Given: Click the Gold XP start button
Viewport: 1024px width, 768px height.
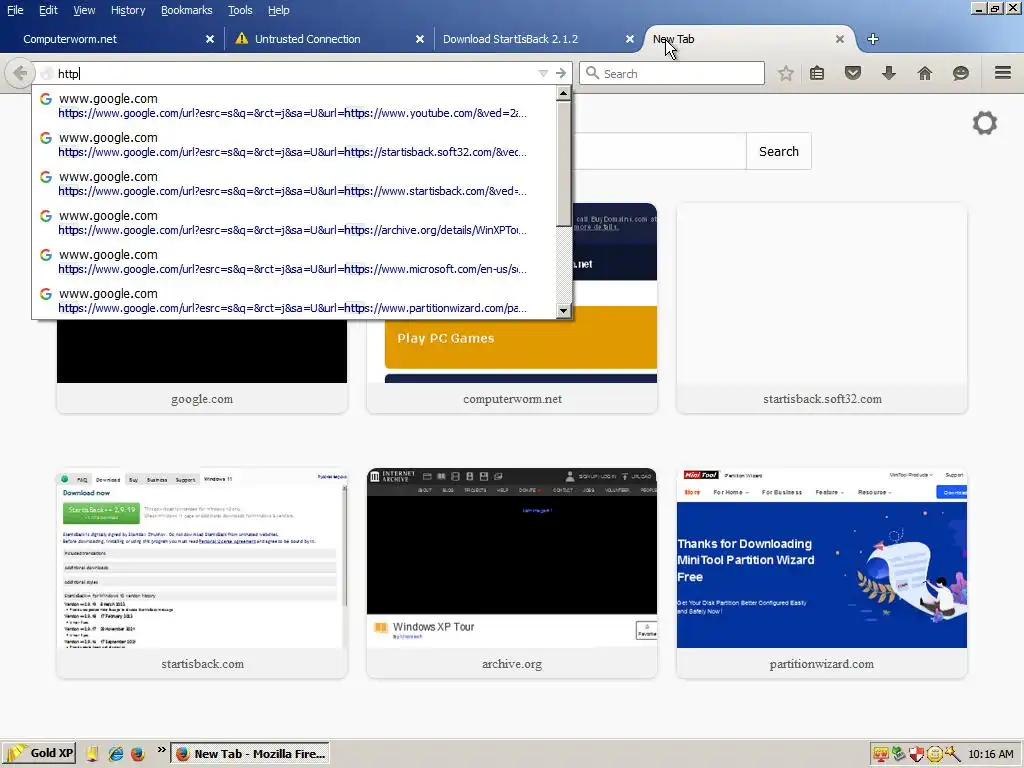Looking at the screenshot, I should pyautogui.click(x=39, y=753).
